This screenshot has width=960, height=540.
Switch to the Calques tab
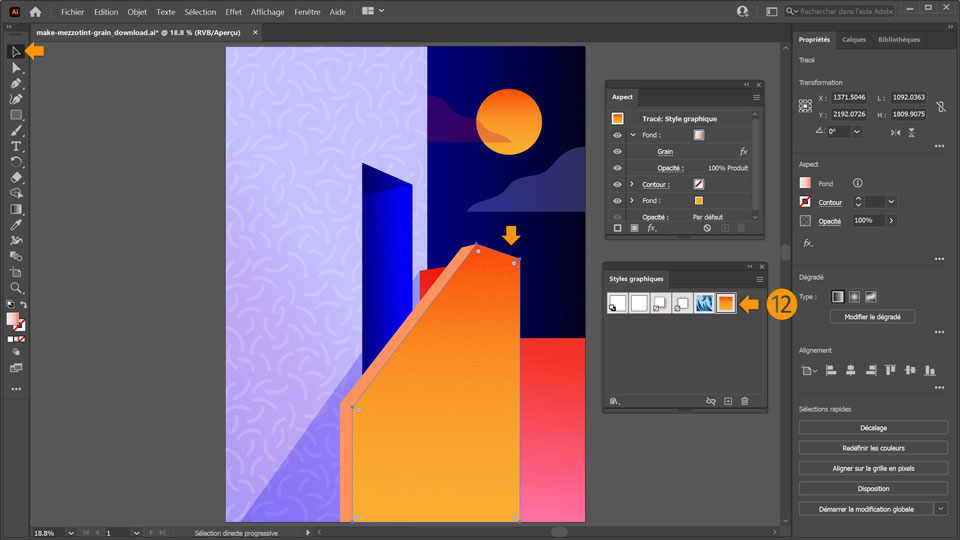coord(853,40)
